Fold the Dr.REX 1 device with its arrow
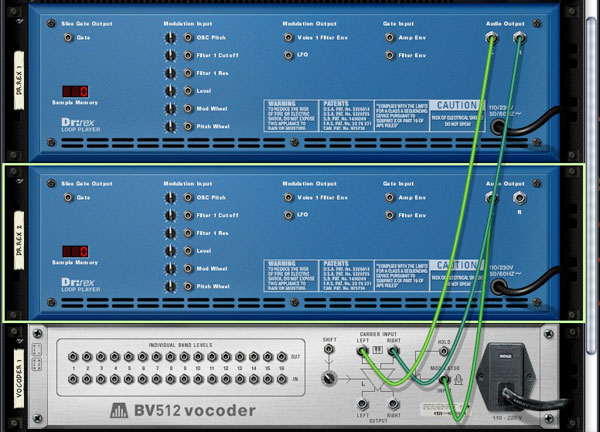The height and width of the screenshot is (432, 600). pos(18,21)
